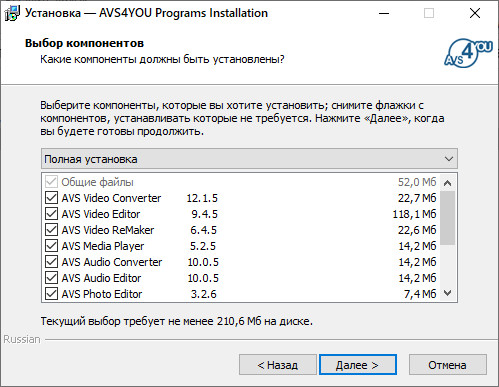This screenshot has width=499, height=387.
Task: Click the Общие файлы row label
Action: point(97,182)
